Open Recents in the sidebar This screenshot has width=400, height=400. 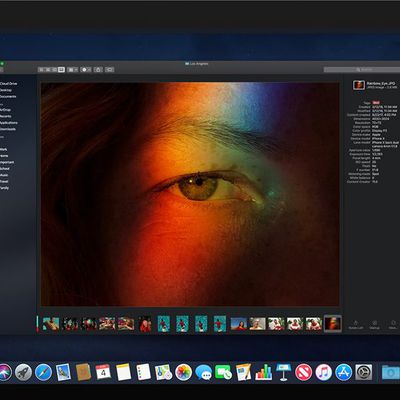pos(6,116)
